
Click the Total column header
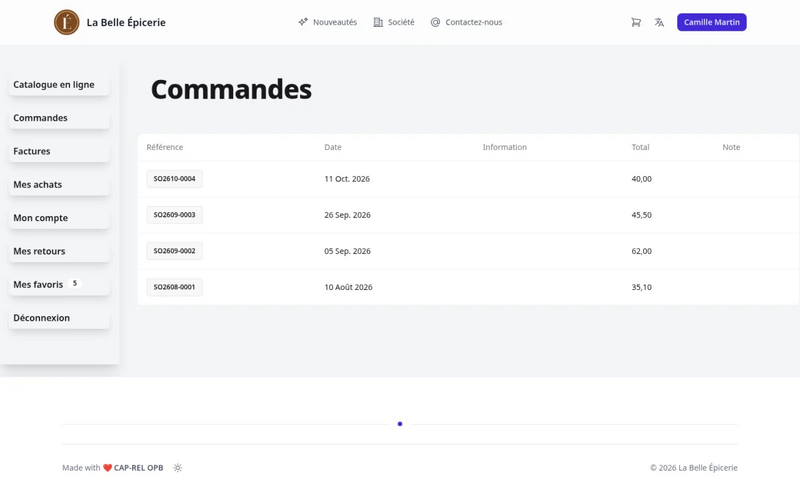pos(640,147)
